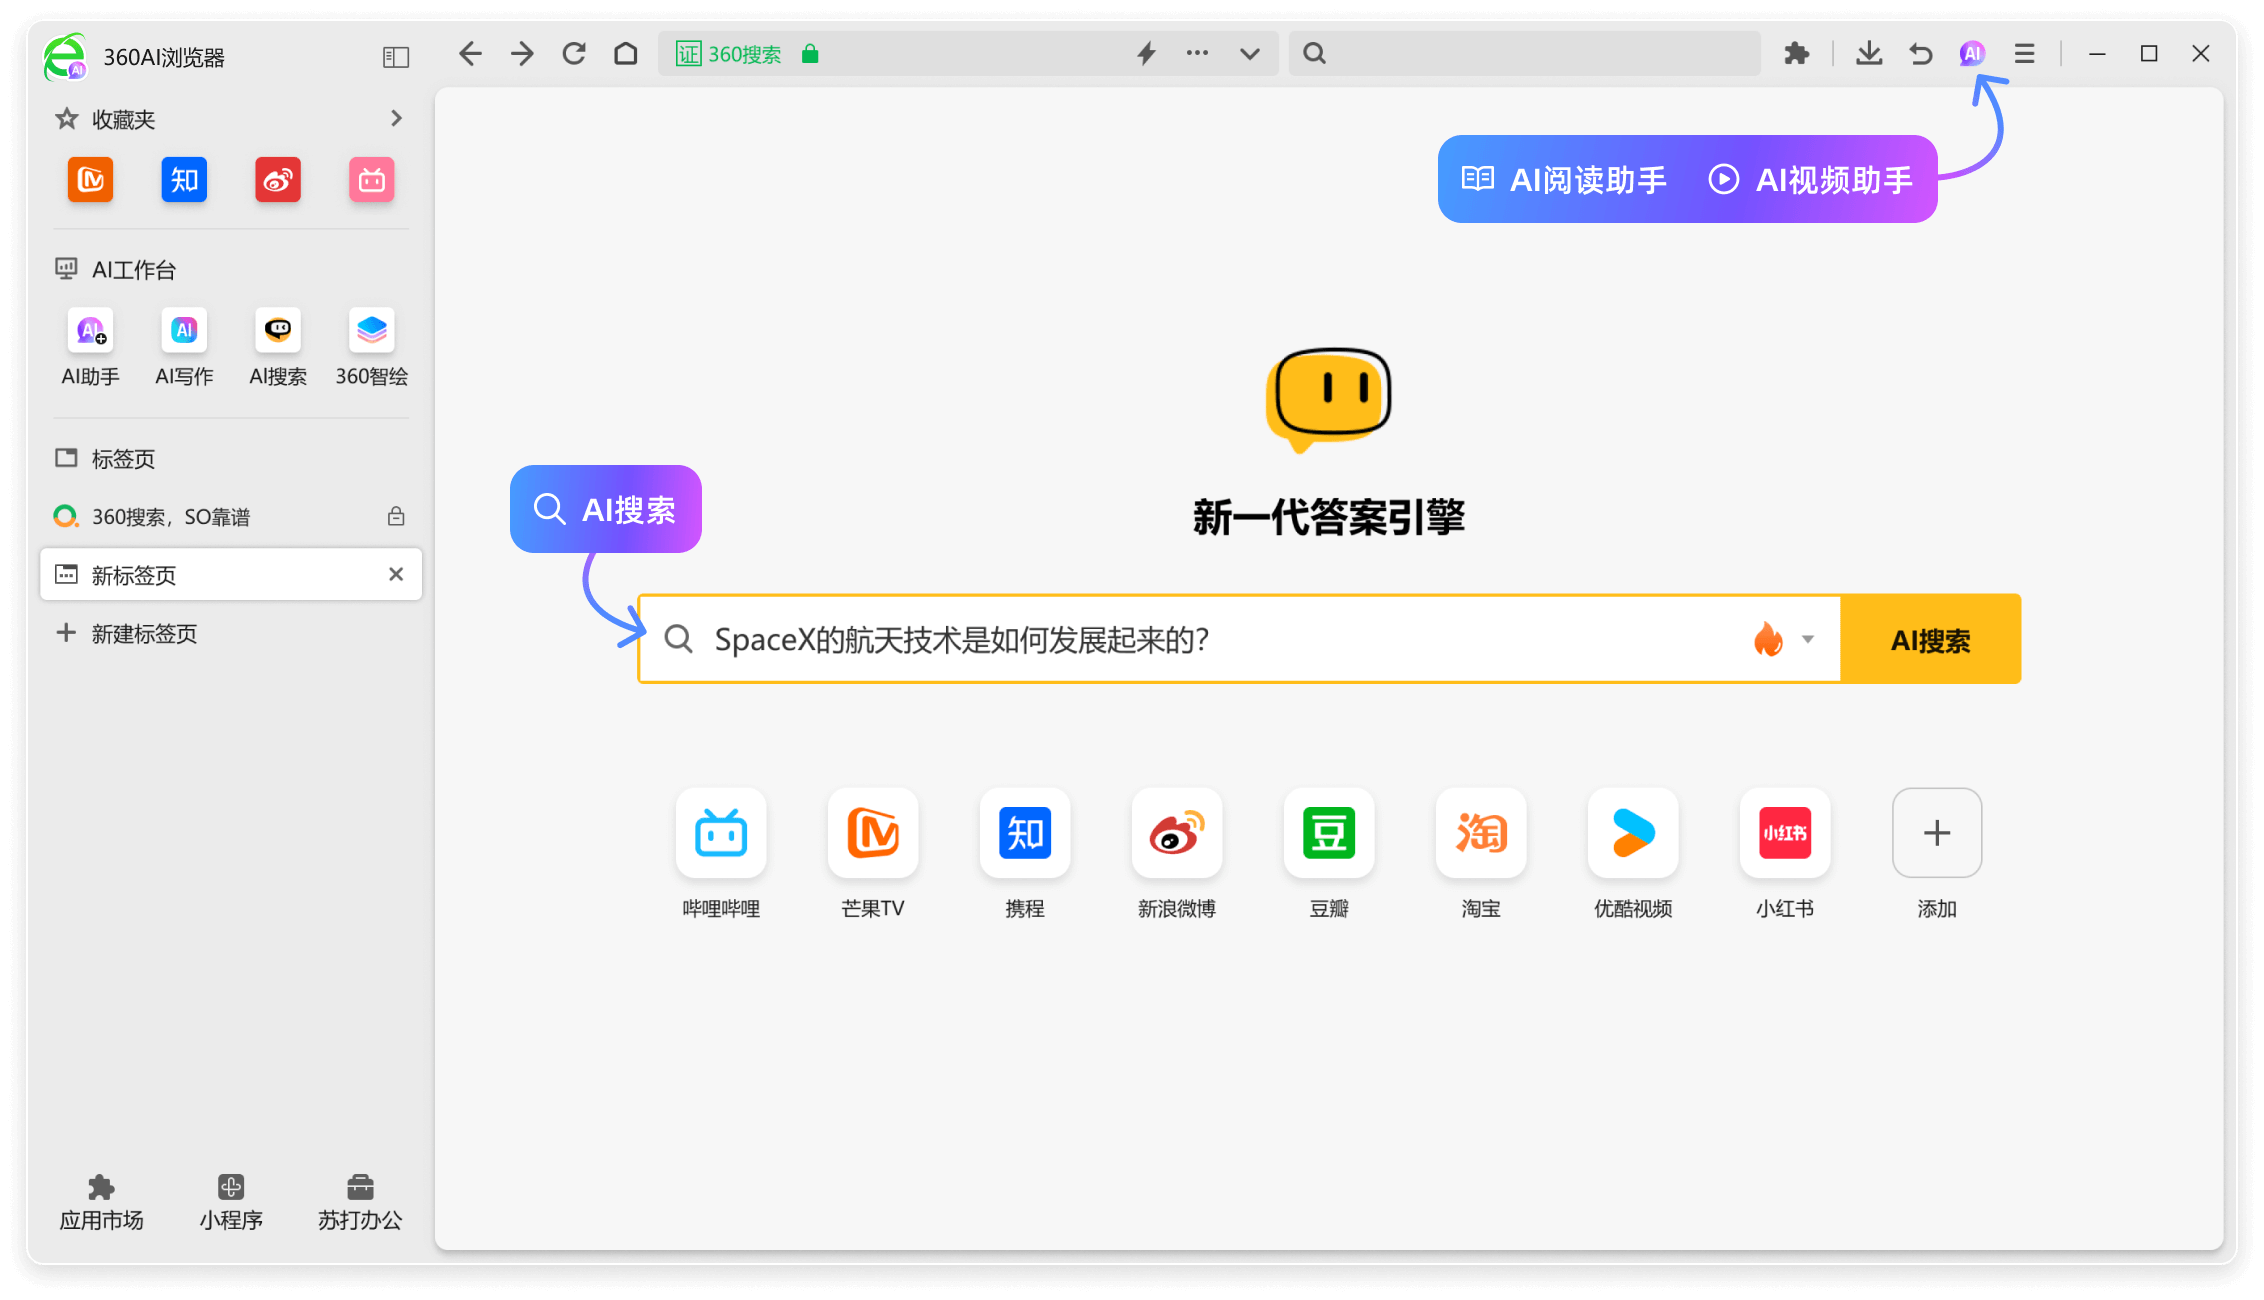Viewport: 2264px width, 1300px height.
Task: Open 淘宝 from quick links
Action: tap(1480, 833)
